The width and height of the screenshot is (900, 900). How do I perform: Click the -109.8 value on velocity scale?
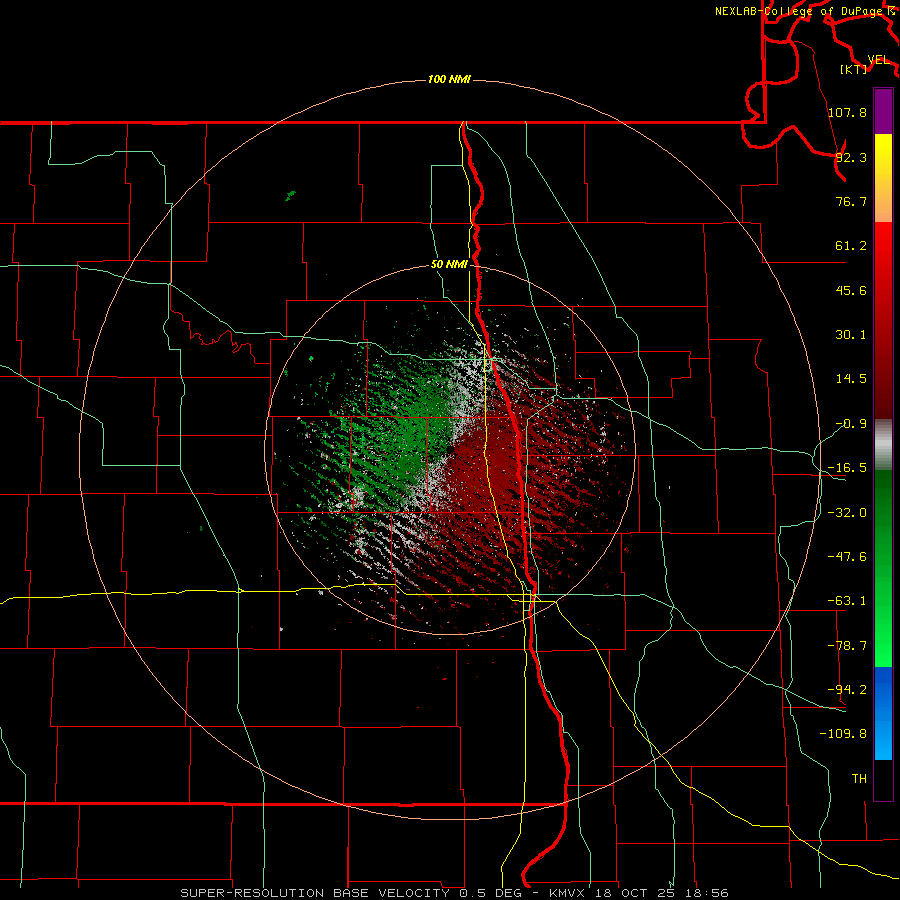point(843,734)
